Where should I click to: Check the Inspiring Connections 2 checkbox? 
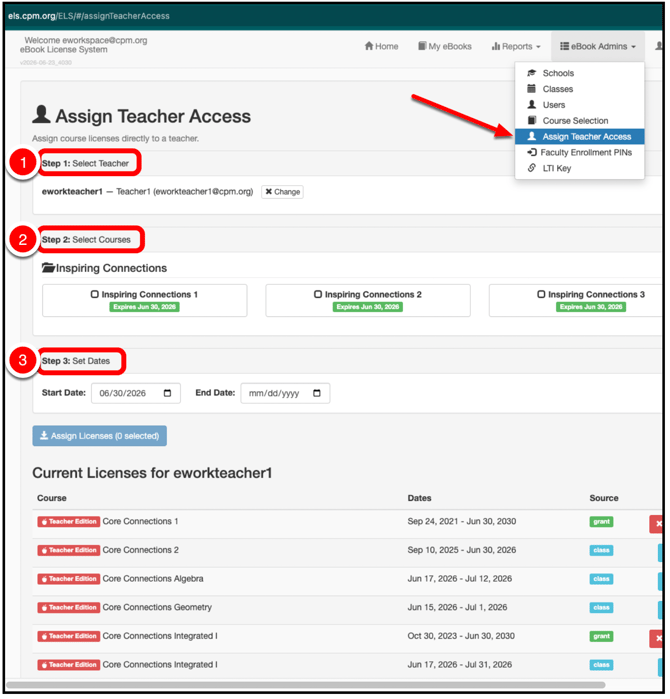point(319,296)
